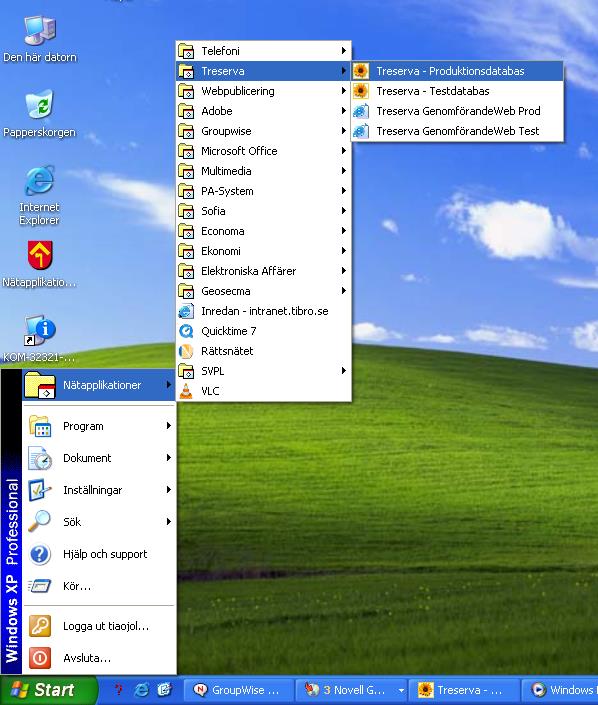Expand the Adobe submenu arrow

point(344,111)
